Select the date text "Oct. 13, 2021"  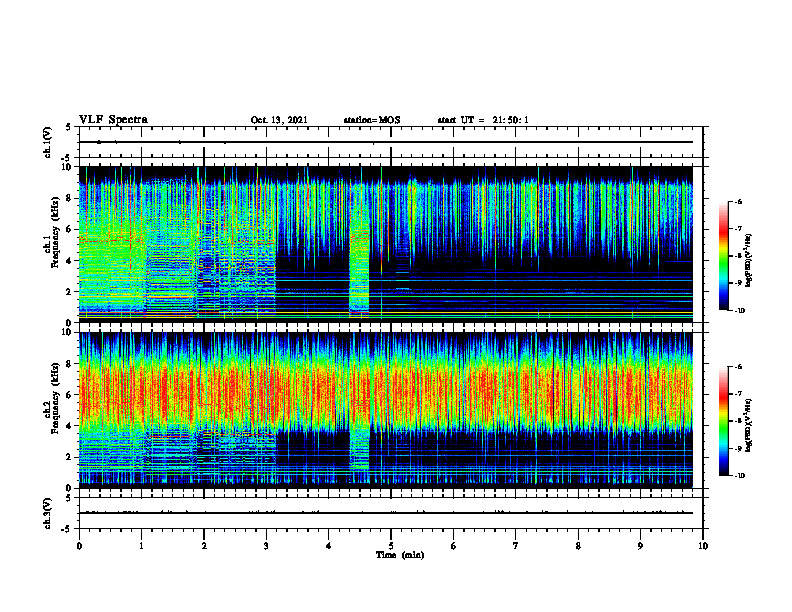click(279, 120)
